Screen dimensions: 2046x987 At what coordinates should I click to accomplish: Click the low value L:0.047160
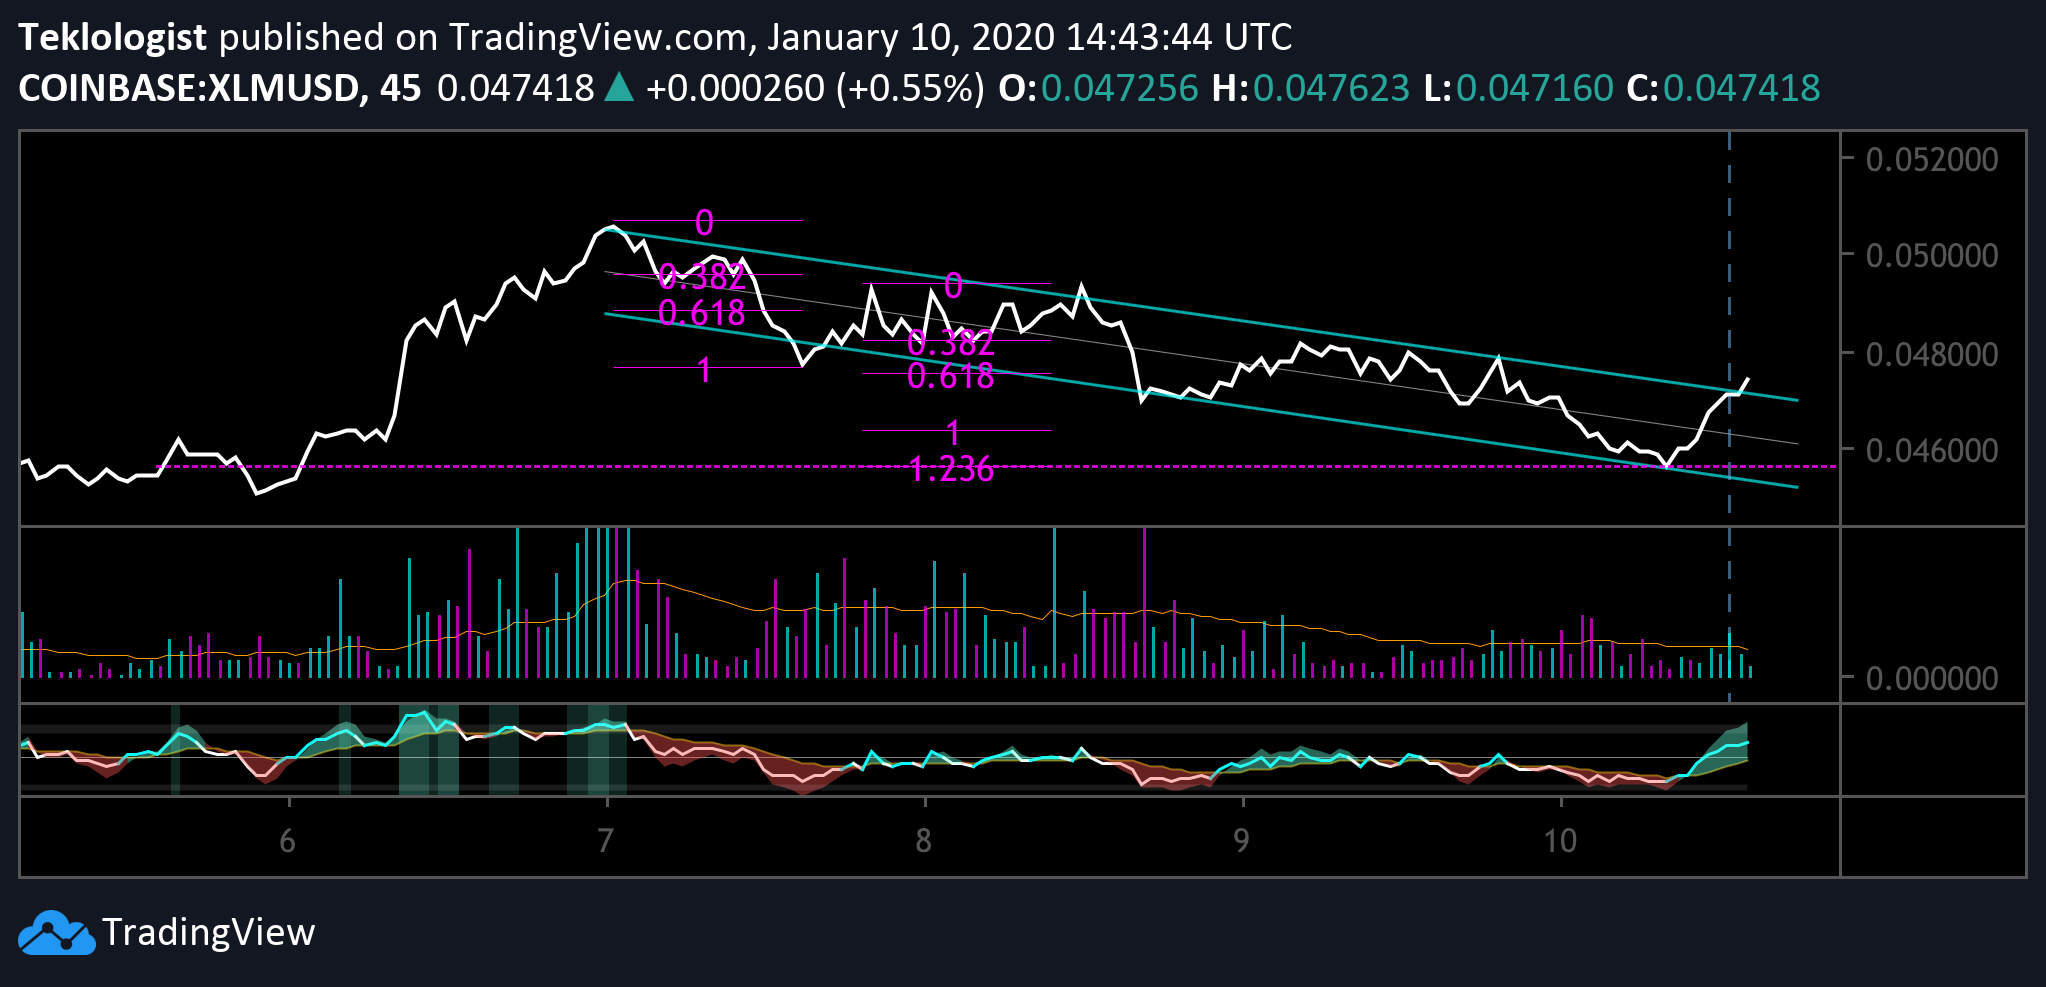[x=1519, y=88]
